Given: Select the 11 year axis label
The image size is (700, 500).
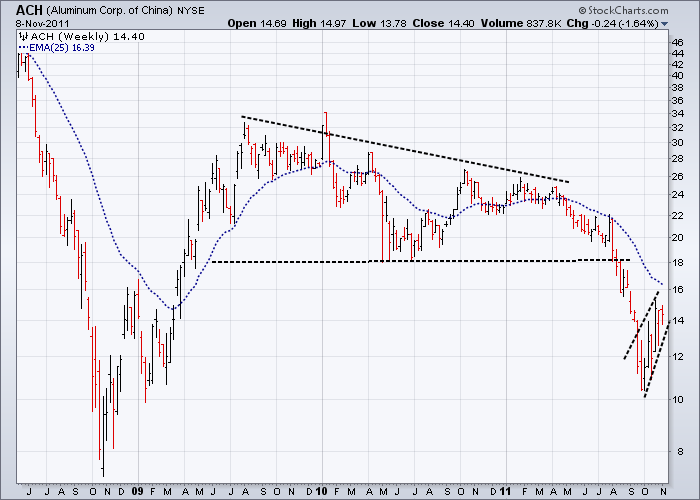Looking at the screenshot, I should pos(505,491).
